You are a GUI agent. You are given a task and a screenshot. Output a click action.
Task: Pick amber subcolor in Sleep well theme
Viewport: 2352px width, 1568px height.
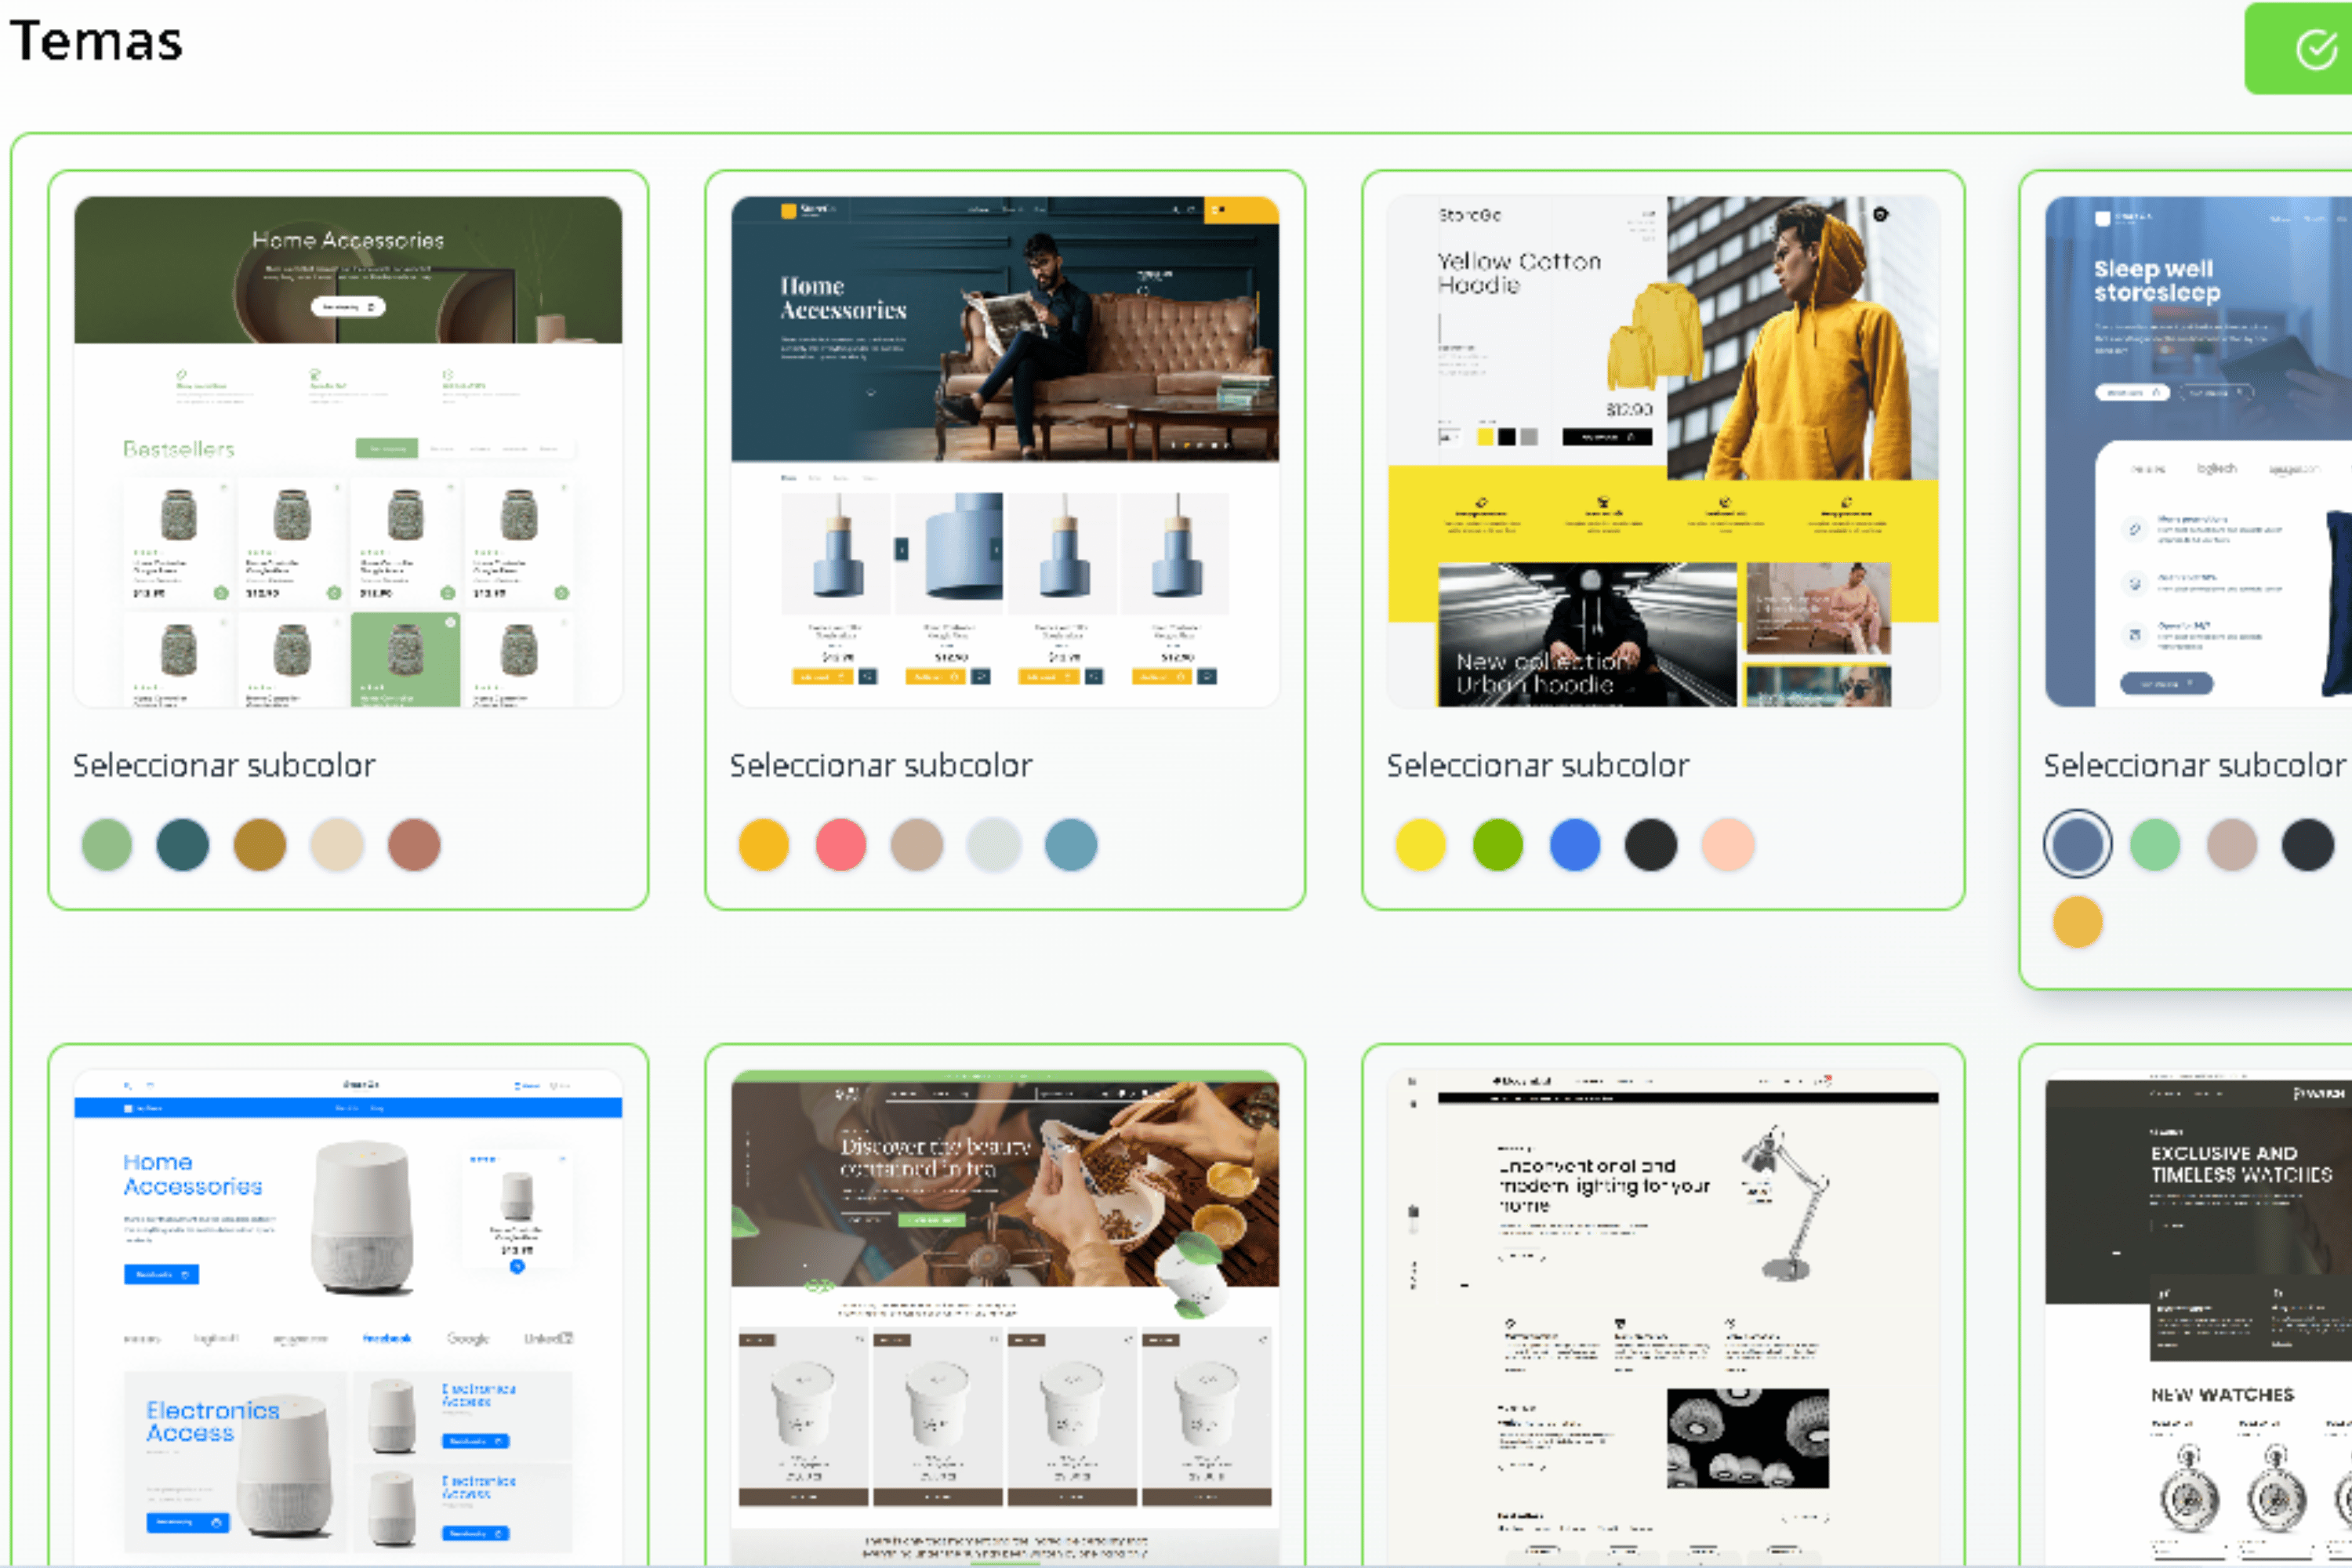tap(2078, 922)
